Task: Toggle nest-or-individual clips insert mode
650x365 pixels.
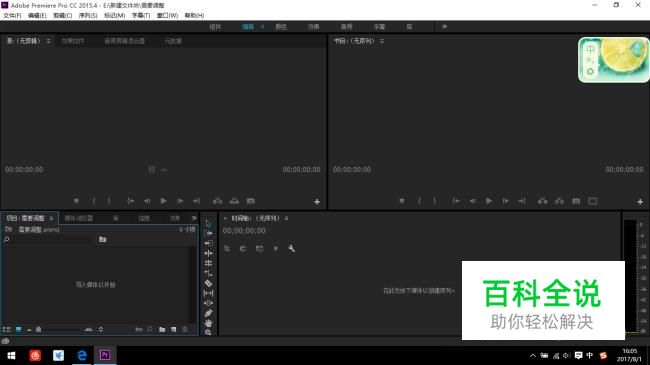Action: (227, 248)
